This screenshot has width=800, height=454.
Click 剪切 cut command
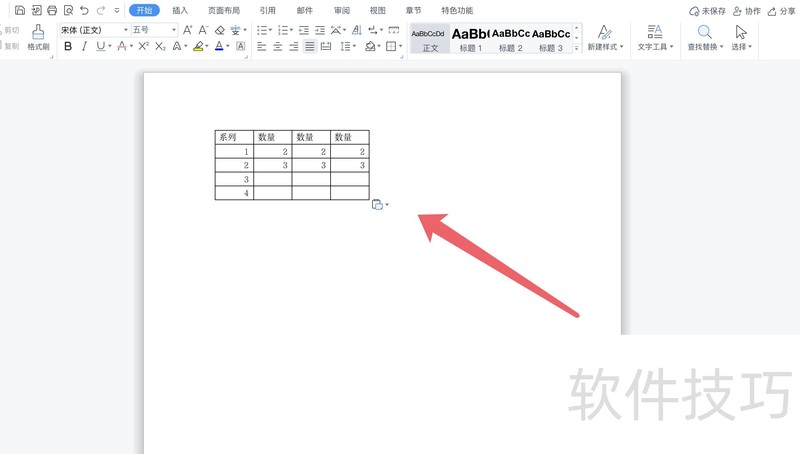pos(10,30)
